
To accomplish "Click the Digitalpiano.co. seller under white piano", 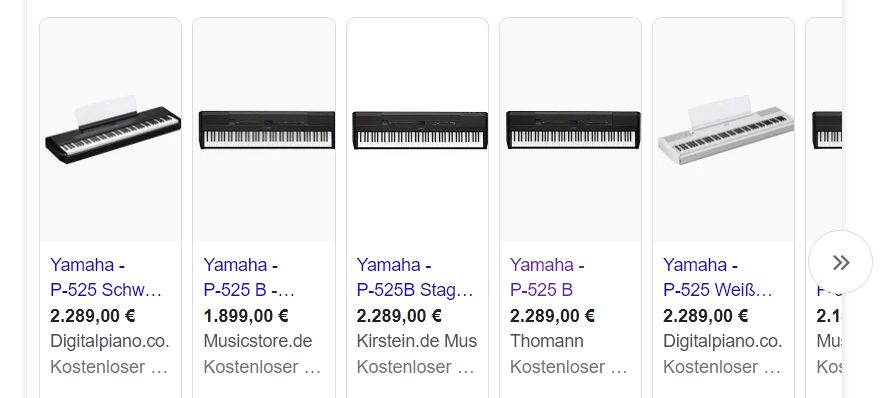I will pos(722,341).
